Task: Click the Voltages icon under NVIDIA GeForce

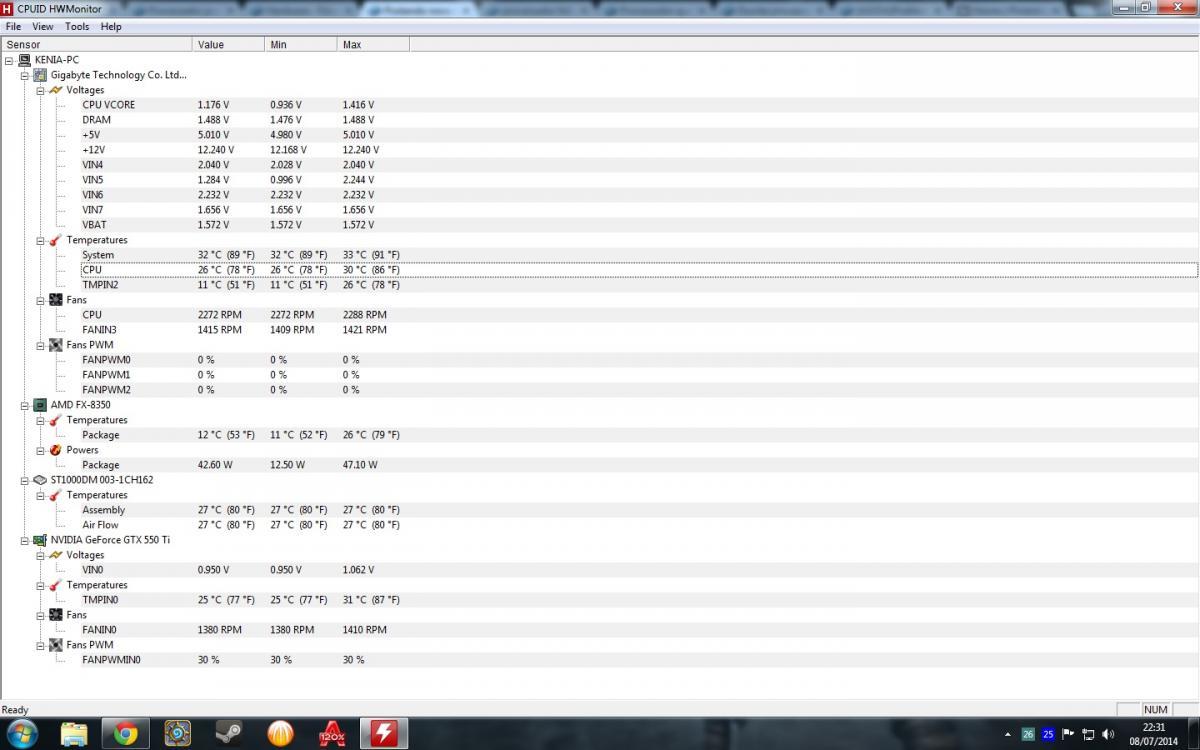Action: point(56,555)
